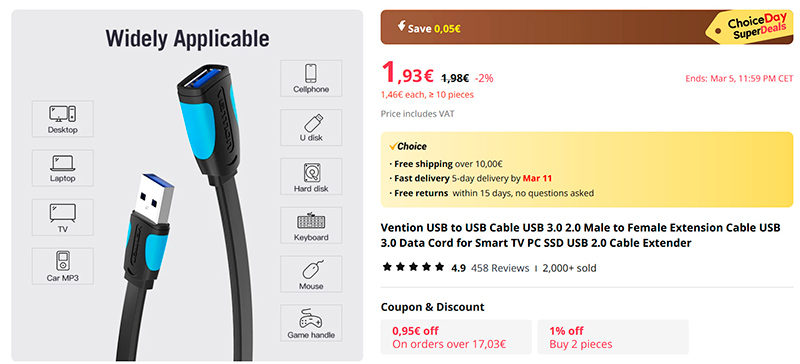Click the Choice checkmark label

coord(408,147)
